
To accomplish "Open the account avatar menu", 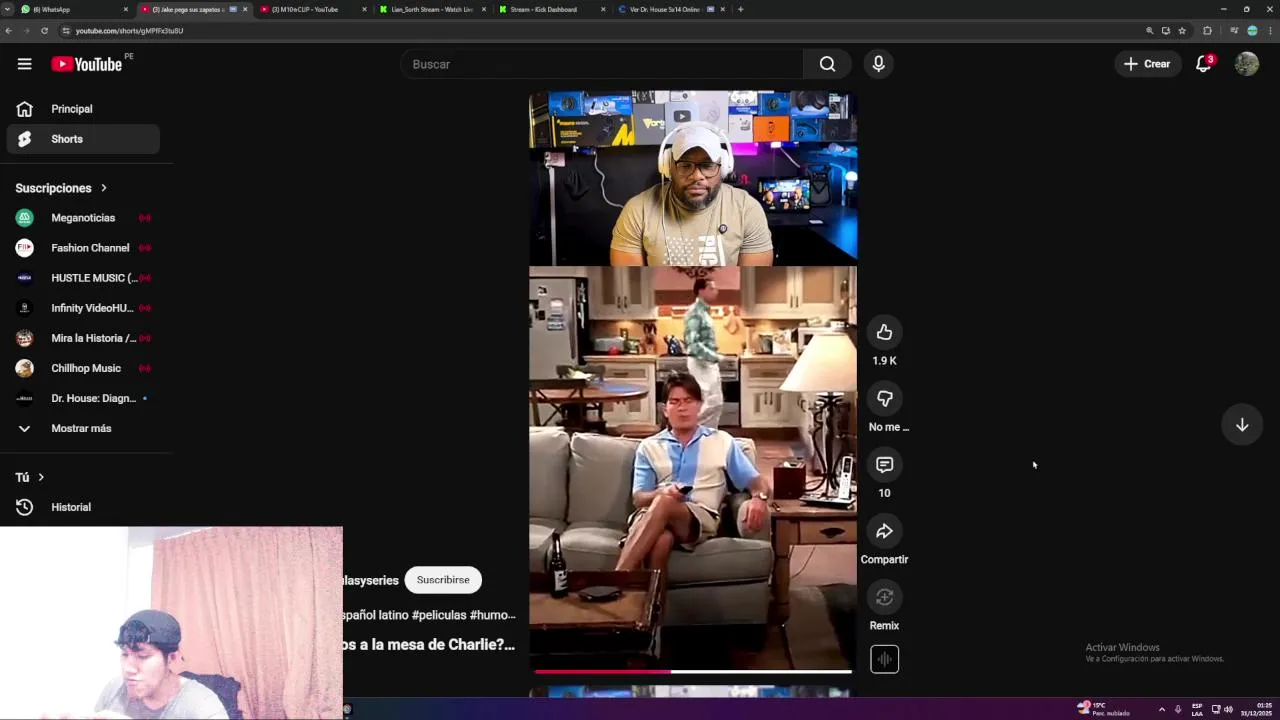I will tap(1246, 64).
